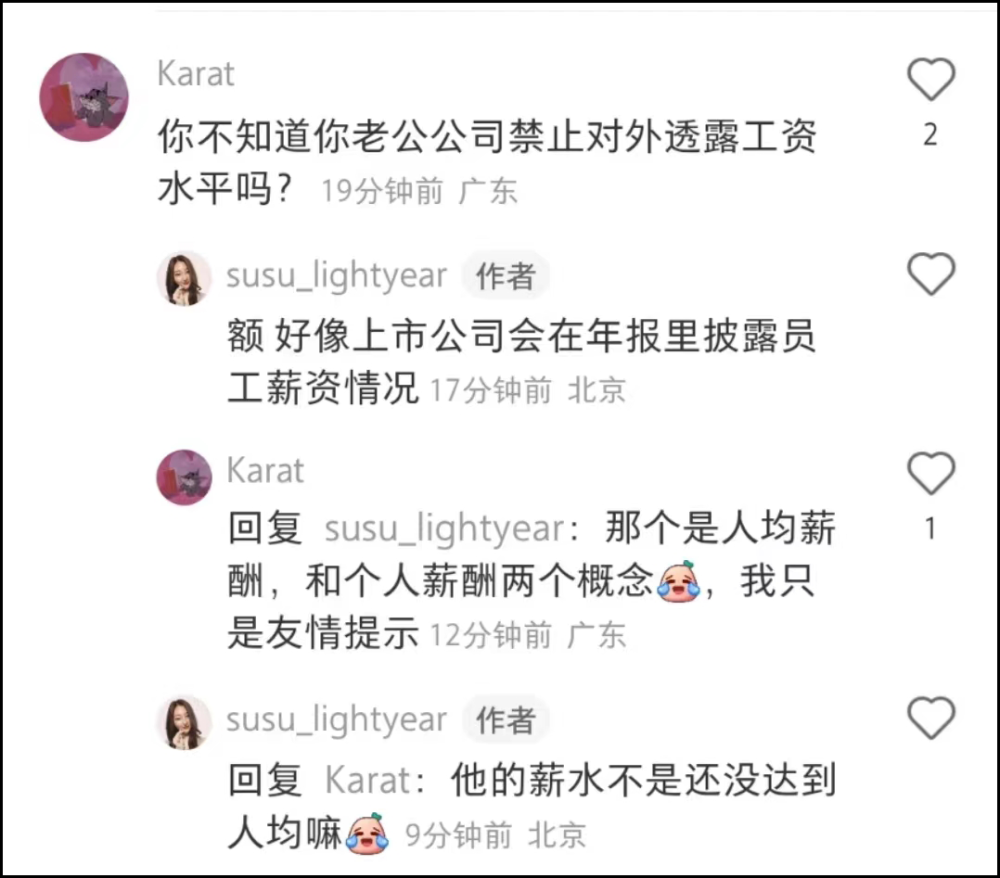Click the 作者 badge on the first reply
The image size is (1000, 878).
tap(506, 276)
